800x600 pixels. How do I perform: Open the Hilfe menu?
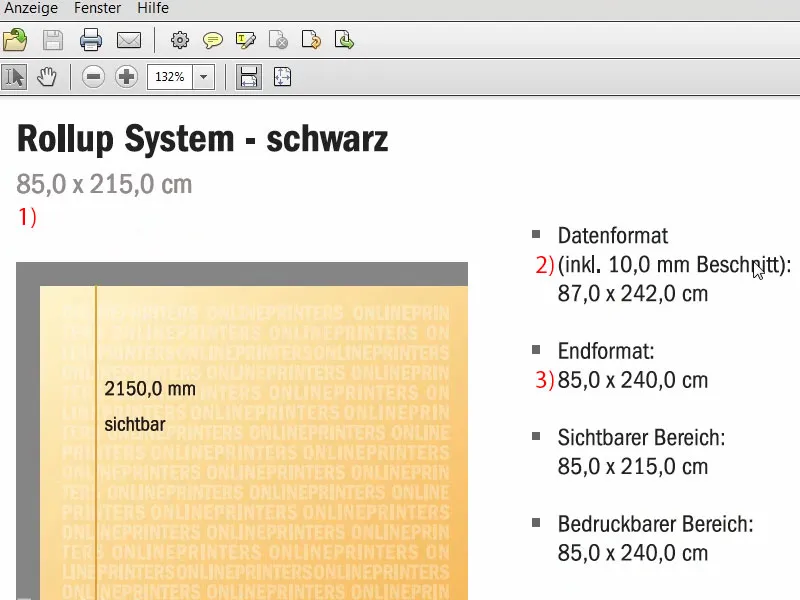click(153, 8)
